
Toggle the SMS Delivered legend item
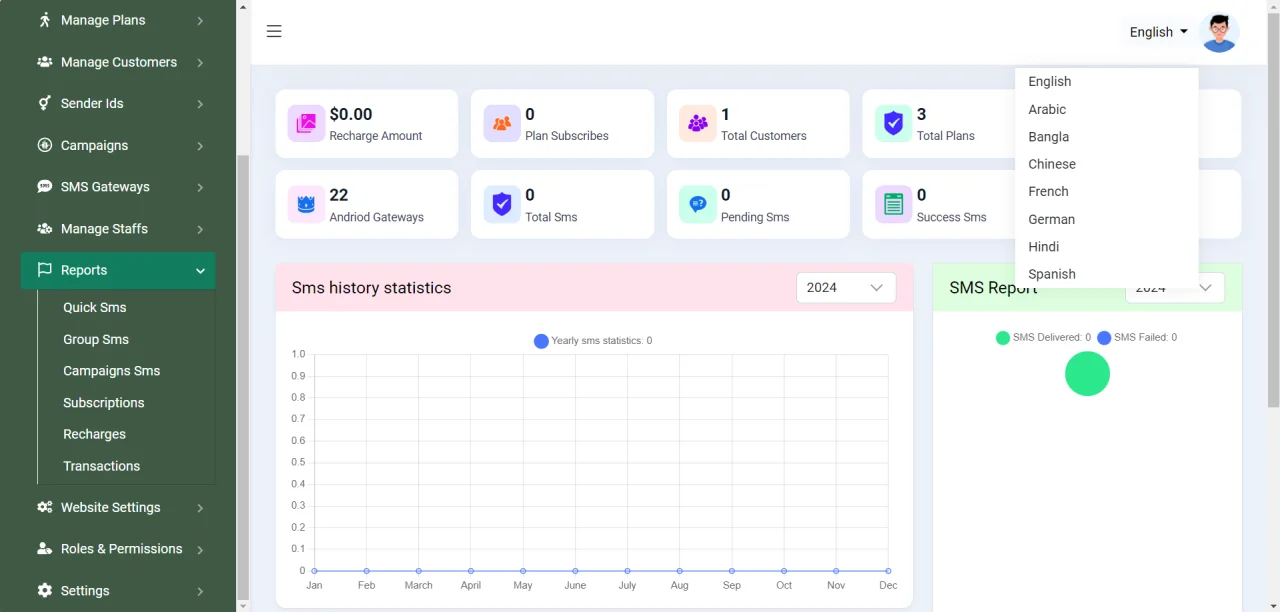[x=1043, y=338]
